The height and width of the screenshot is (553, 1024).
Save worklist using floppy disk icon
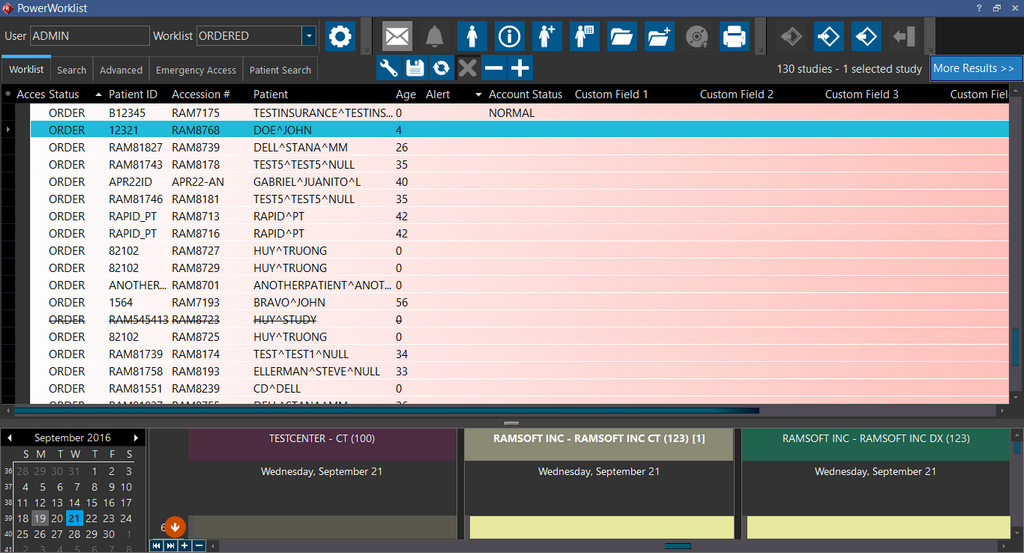tap(416, 68)
